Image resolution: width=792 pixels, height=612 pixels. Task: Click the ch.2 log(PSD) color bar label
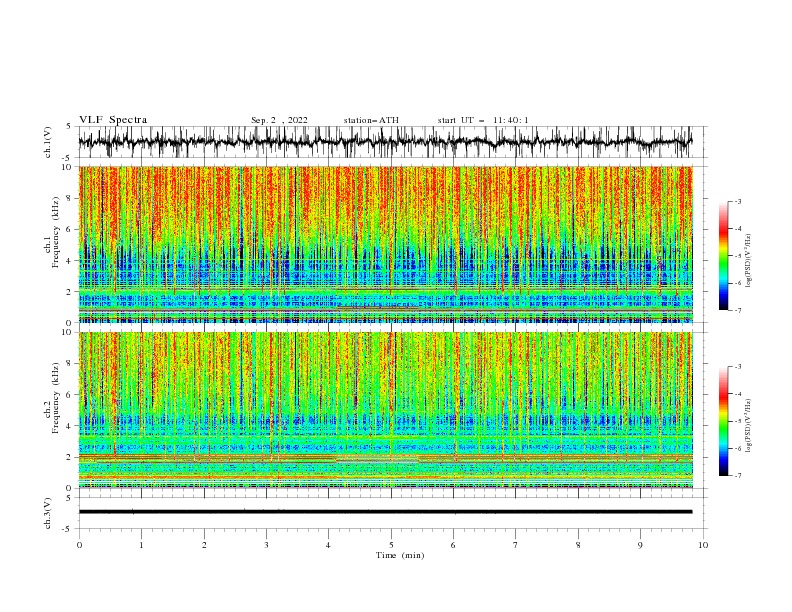[x=750, y=426]
